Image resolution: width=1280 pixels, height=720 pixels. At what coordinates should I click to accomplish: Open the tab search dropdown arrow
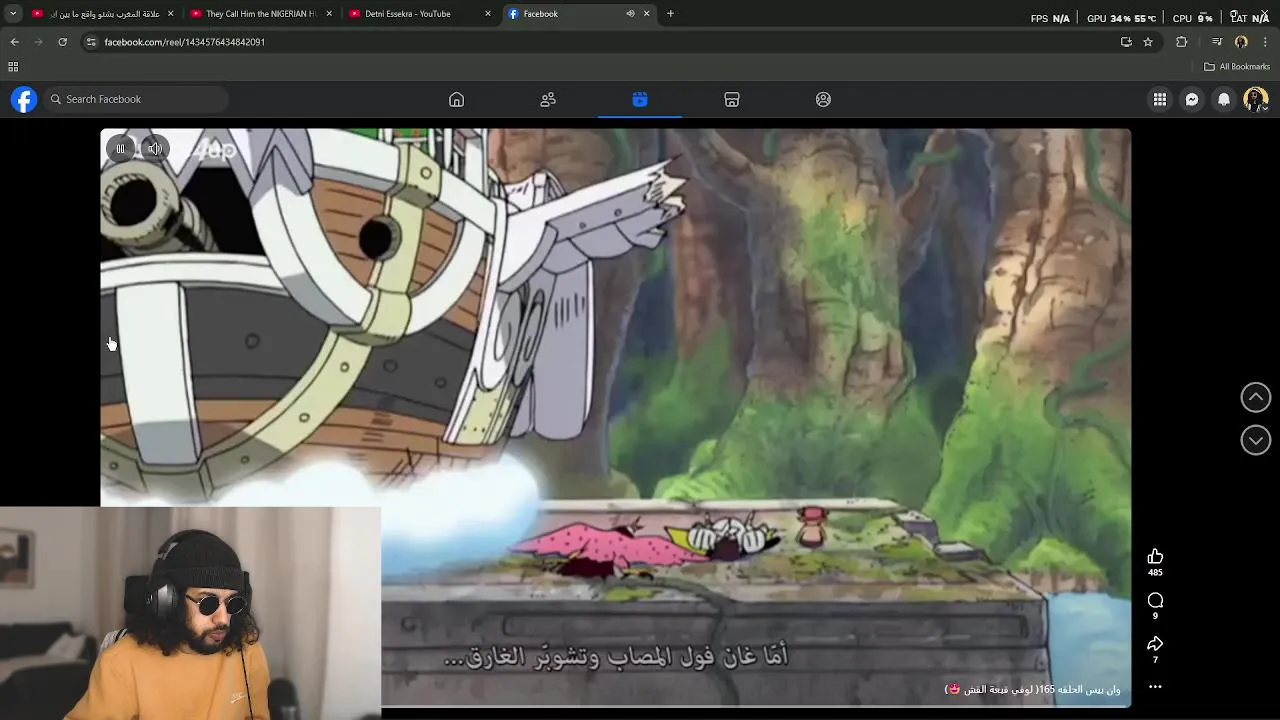(13, 14)
